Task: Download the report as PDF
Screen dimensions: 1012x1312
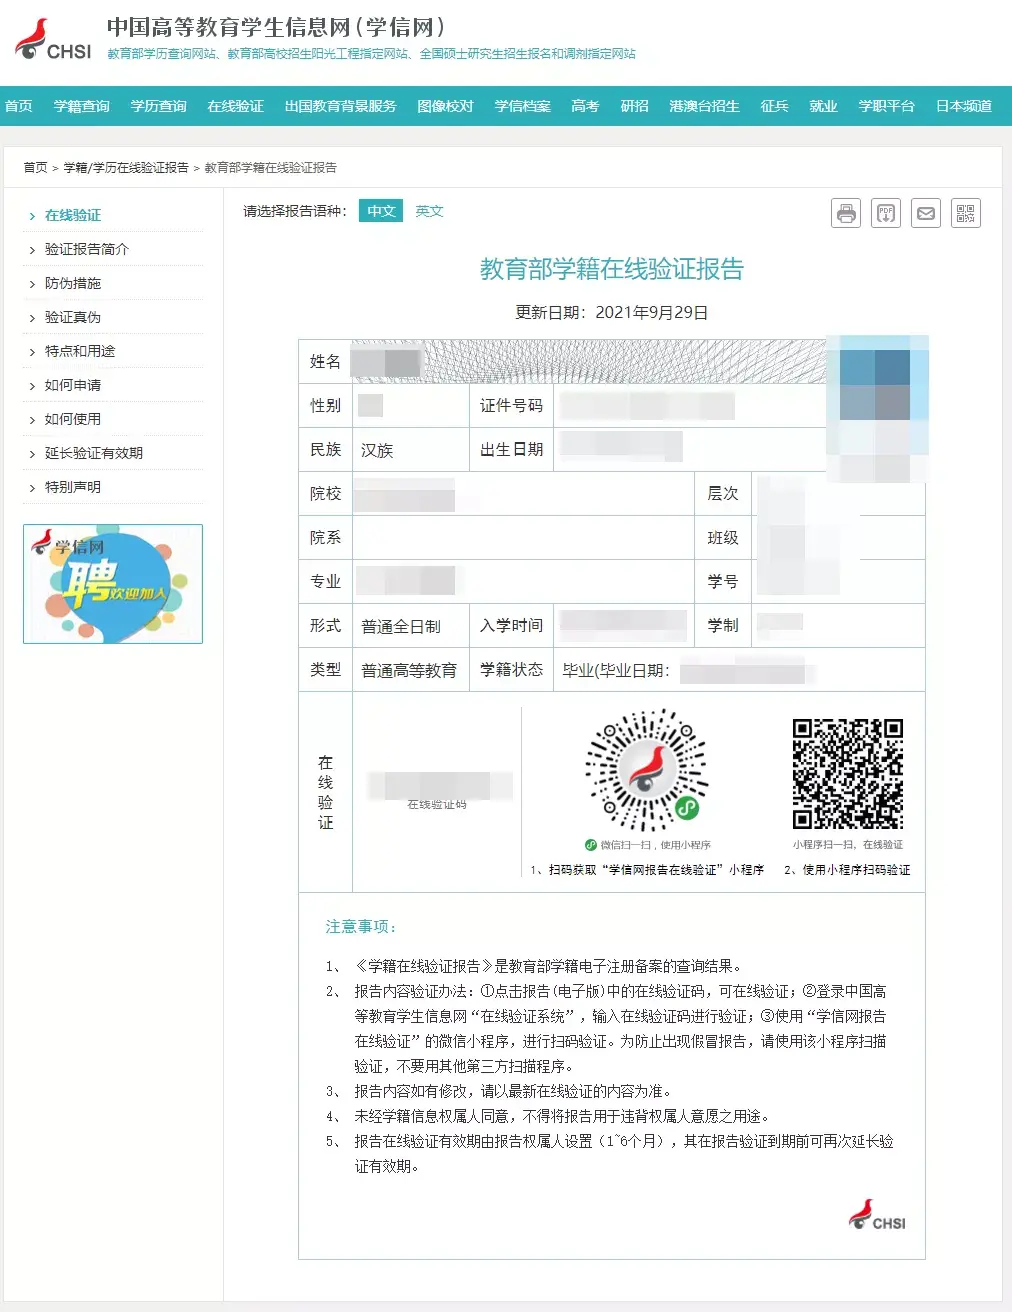Action: click(885, 212)
